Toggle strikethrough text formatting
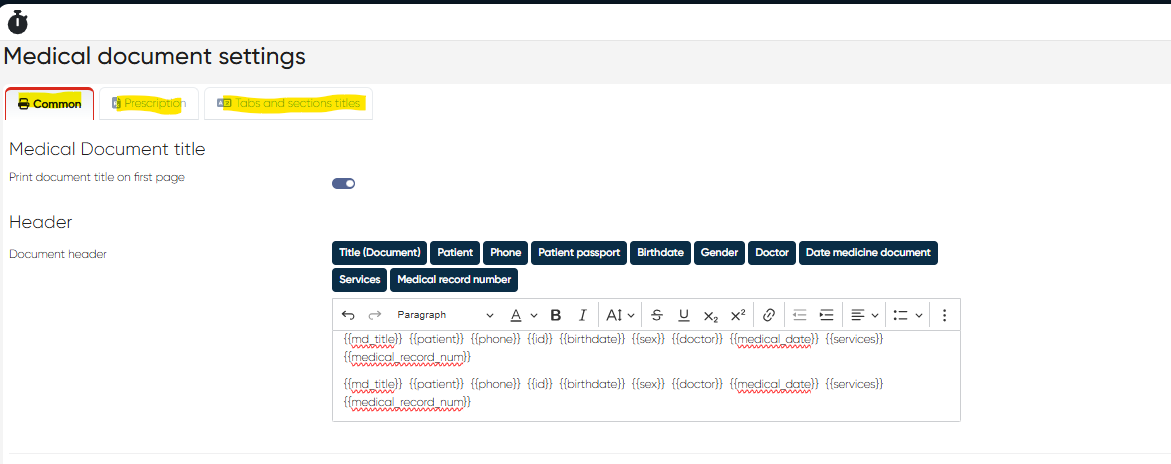This screenshot has width=1171, height=464. [x=657, y=315]
